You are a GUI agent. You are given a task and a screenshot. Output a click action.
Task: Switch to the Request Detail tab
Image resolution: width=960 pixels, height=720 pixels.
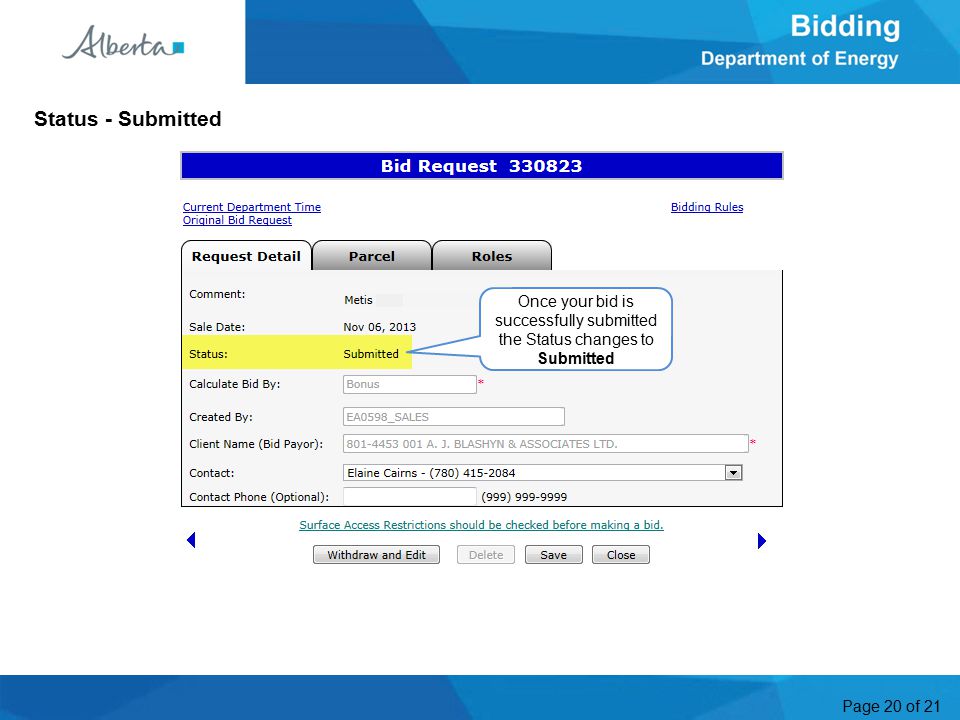(246, 256)
